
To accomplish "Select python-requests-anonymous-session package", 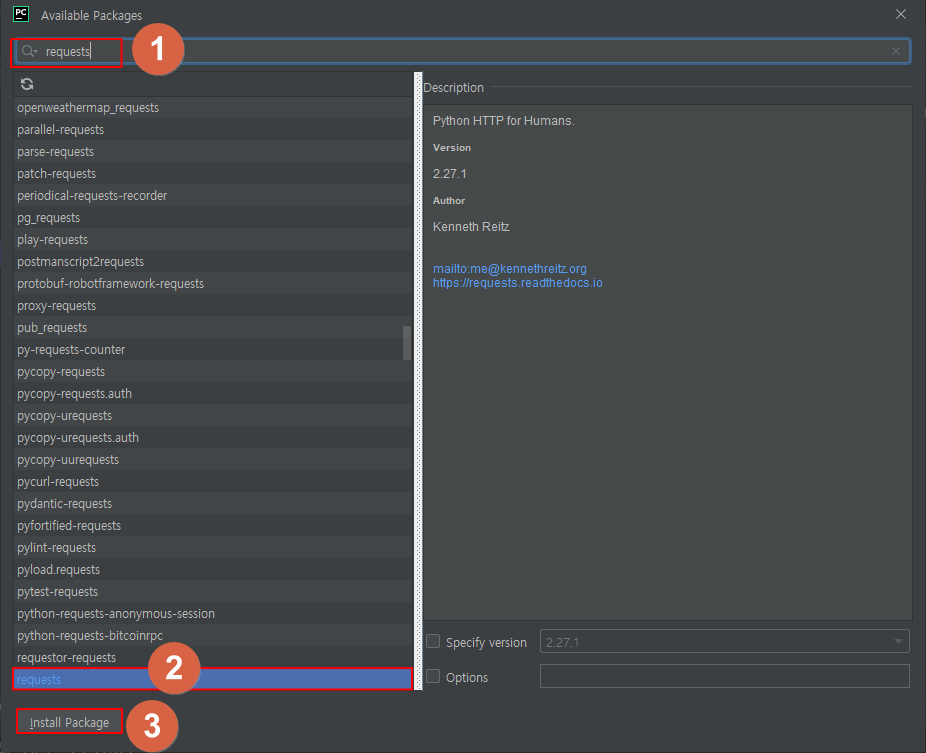I will [213, 614].
